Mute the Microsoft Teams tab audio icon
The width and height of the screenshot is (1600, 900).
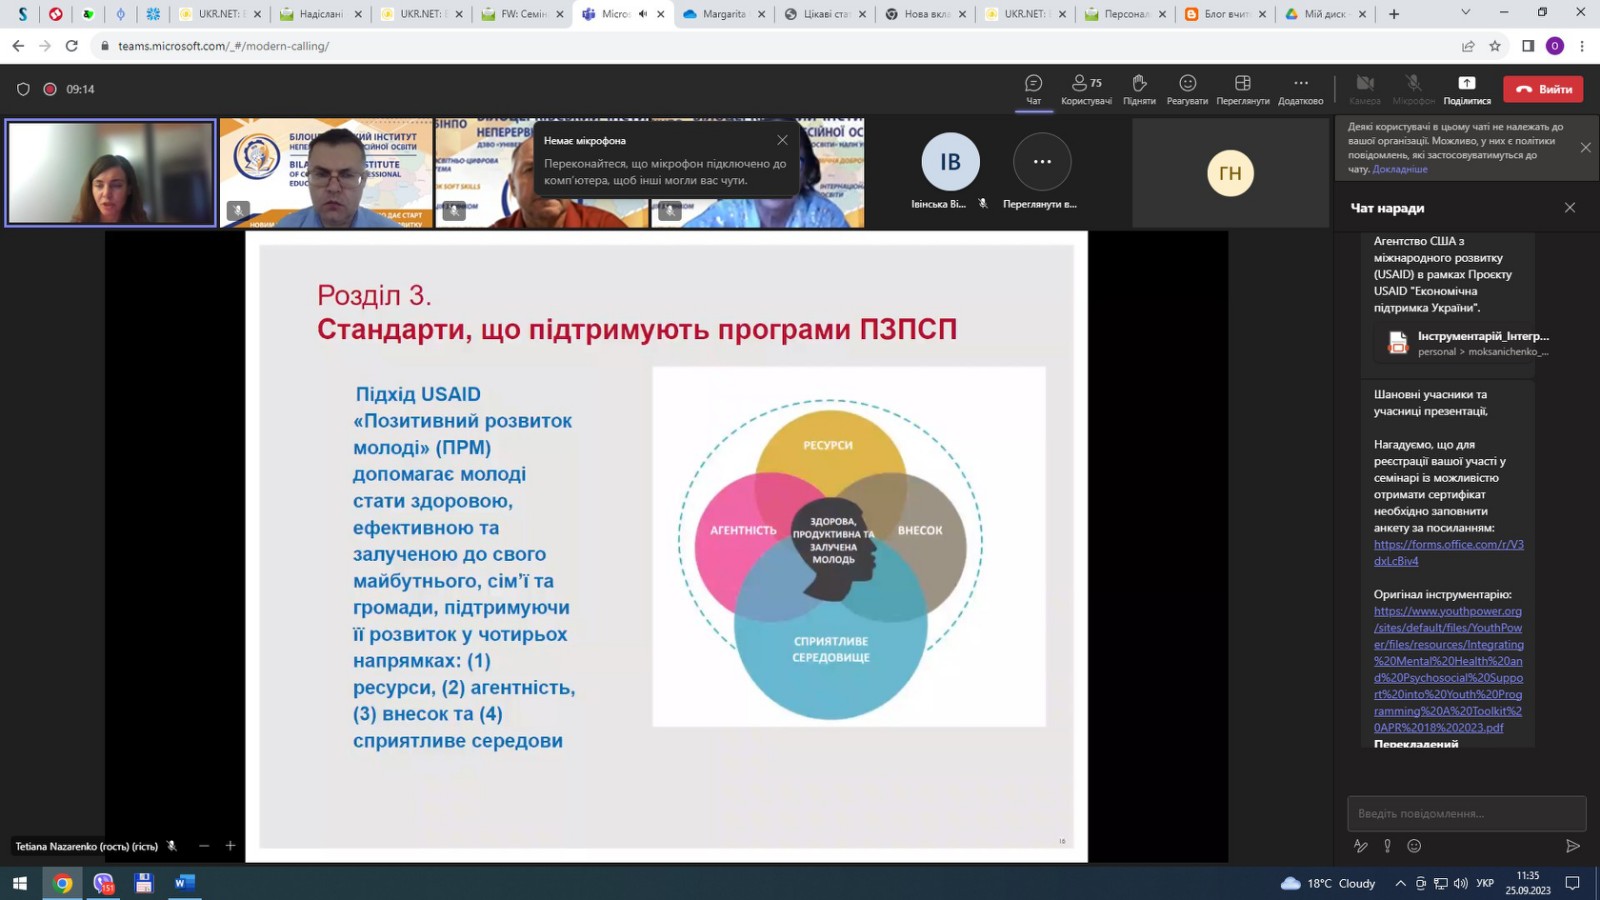coord(643,14)
